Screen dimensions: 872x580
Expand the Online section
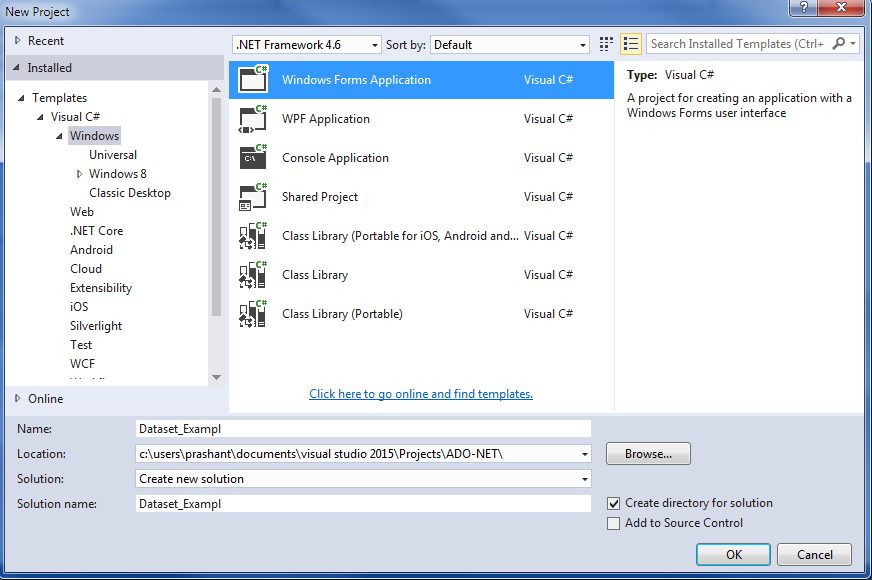click(18, 398)
